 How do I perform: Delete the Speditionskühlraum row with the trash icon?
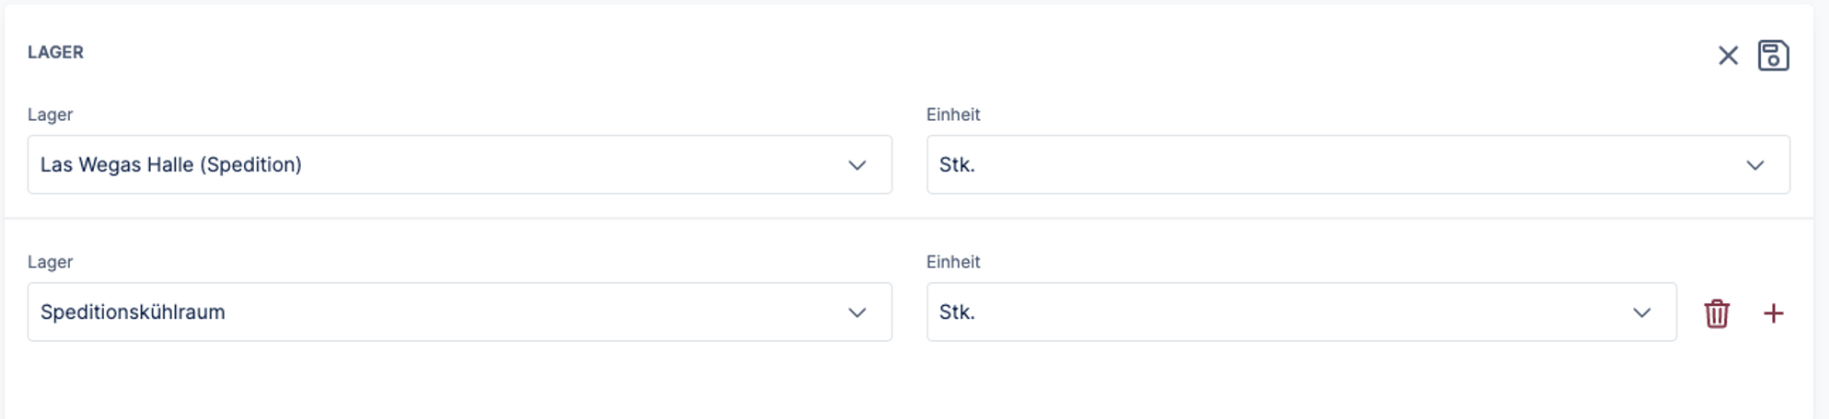[x=1716, y=313]
